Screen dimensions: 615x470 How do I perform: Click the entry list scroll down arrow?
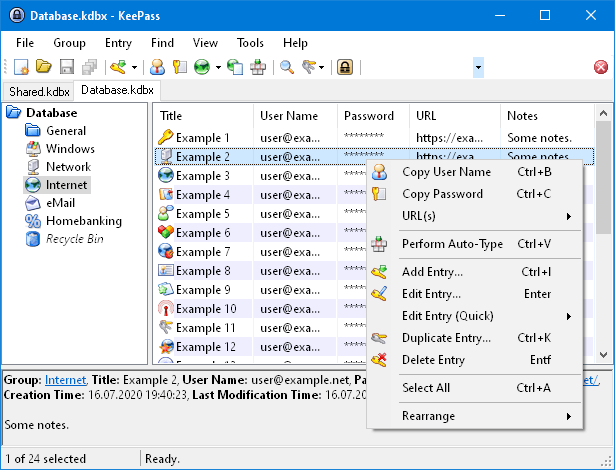click(x=603, y=355)
